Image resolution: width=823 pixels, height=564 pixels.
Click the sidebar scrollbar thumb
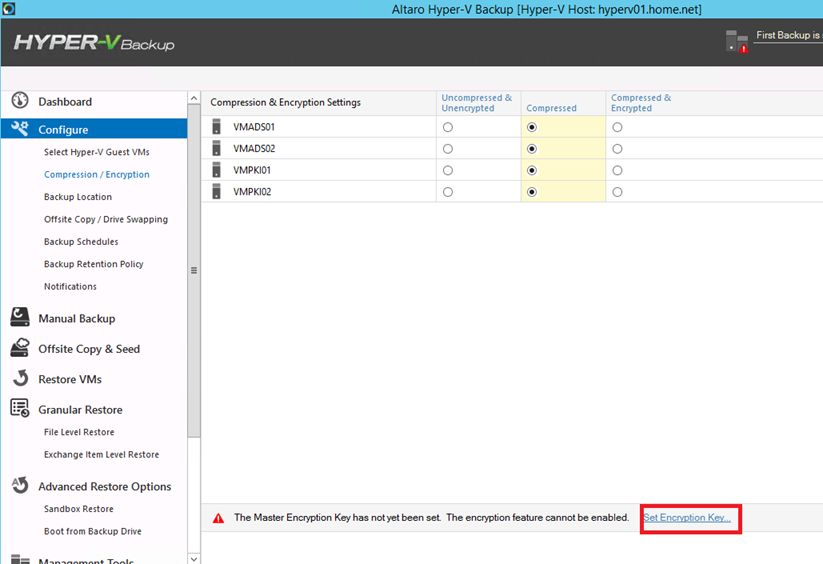(x=194, y=271)
